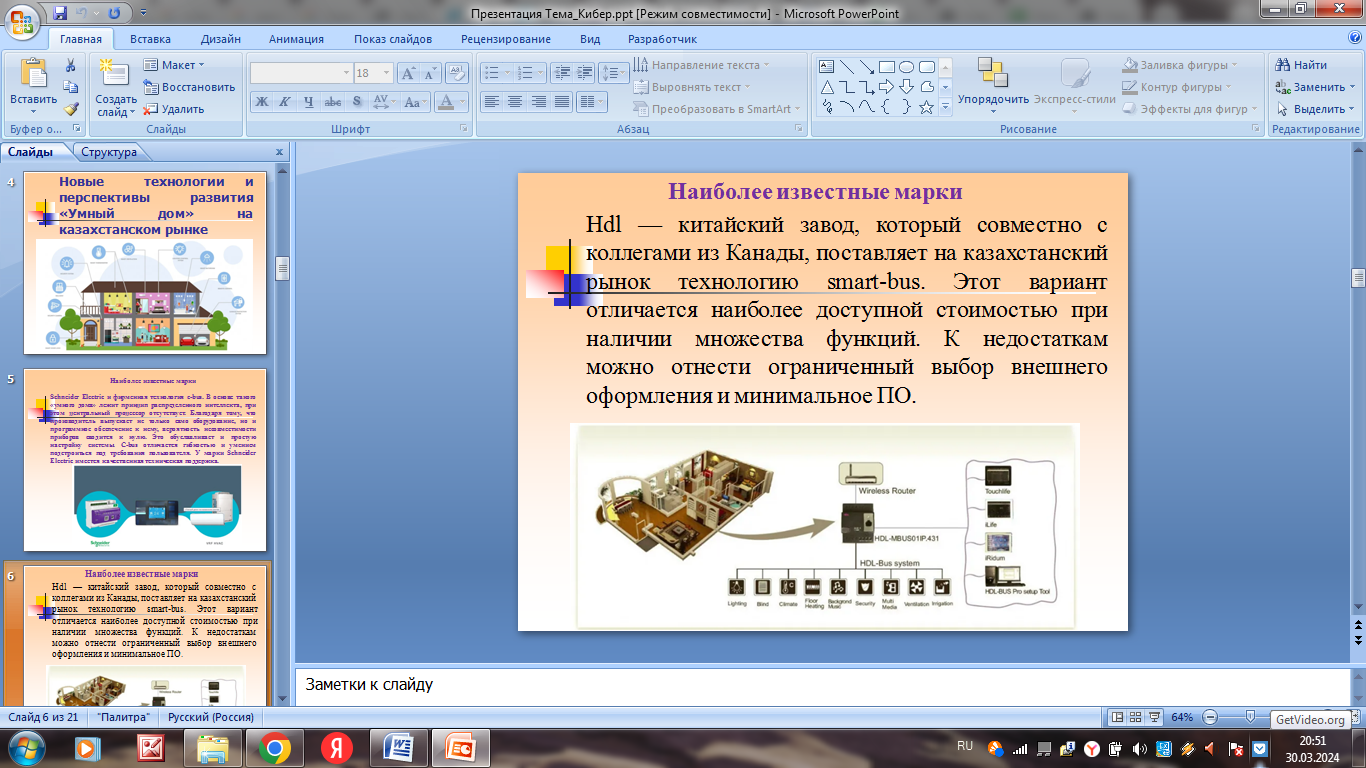1366x768 pixels.
Task: Select the five-point star shape
Action: (x=927, y=107)
